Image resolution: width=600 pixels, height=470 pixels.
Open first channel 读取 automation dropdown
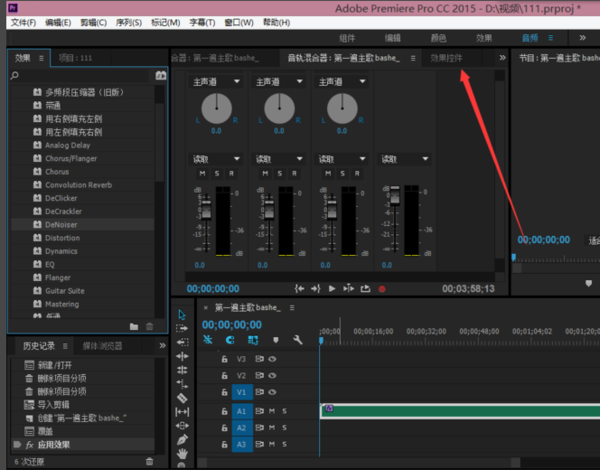[215, 159]
